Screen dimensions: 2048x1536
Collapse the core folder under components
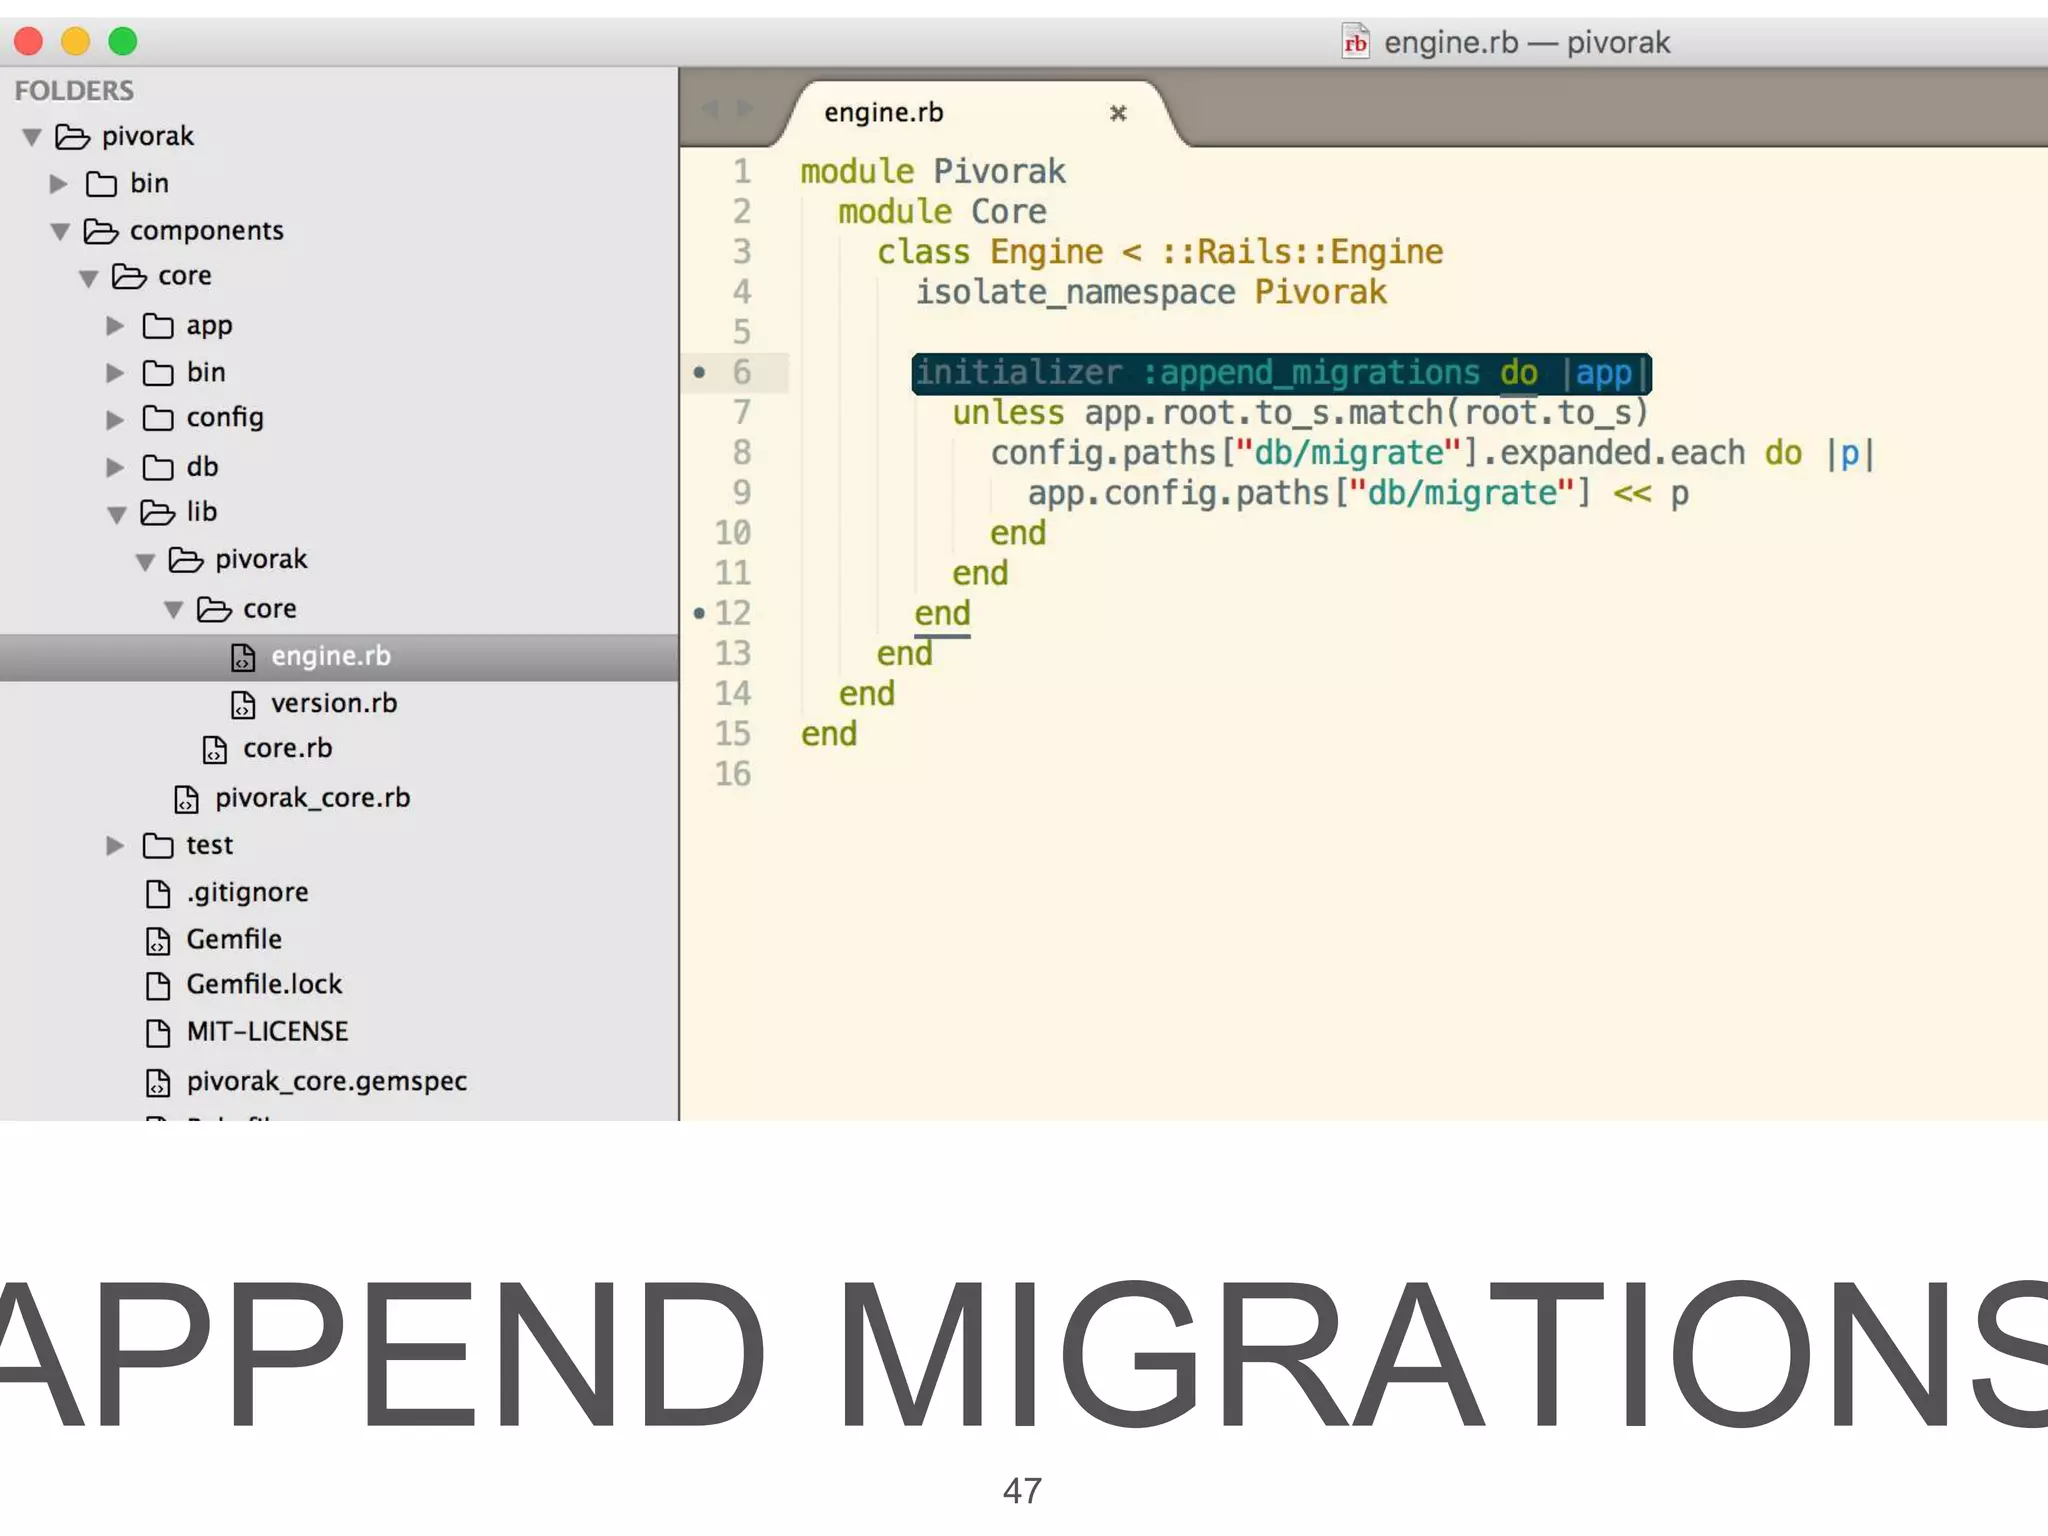[x=88, y=278]
